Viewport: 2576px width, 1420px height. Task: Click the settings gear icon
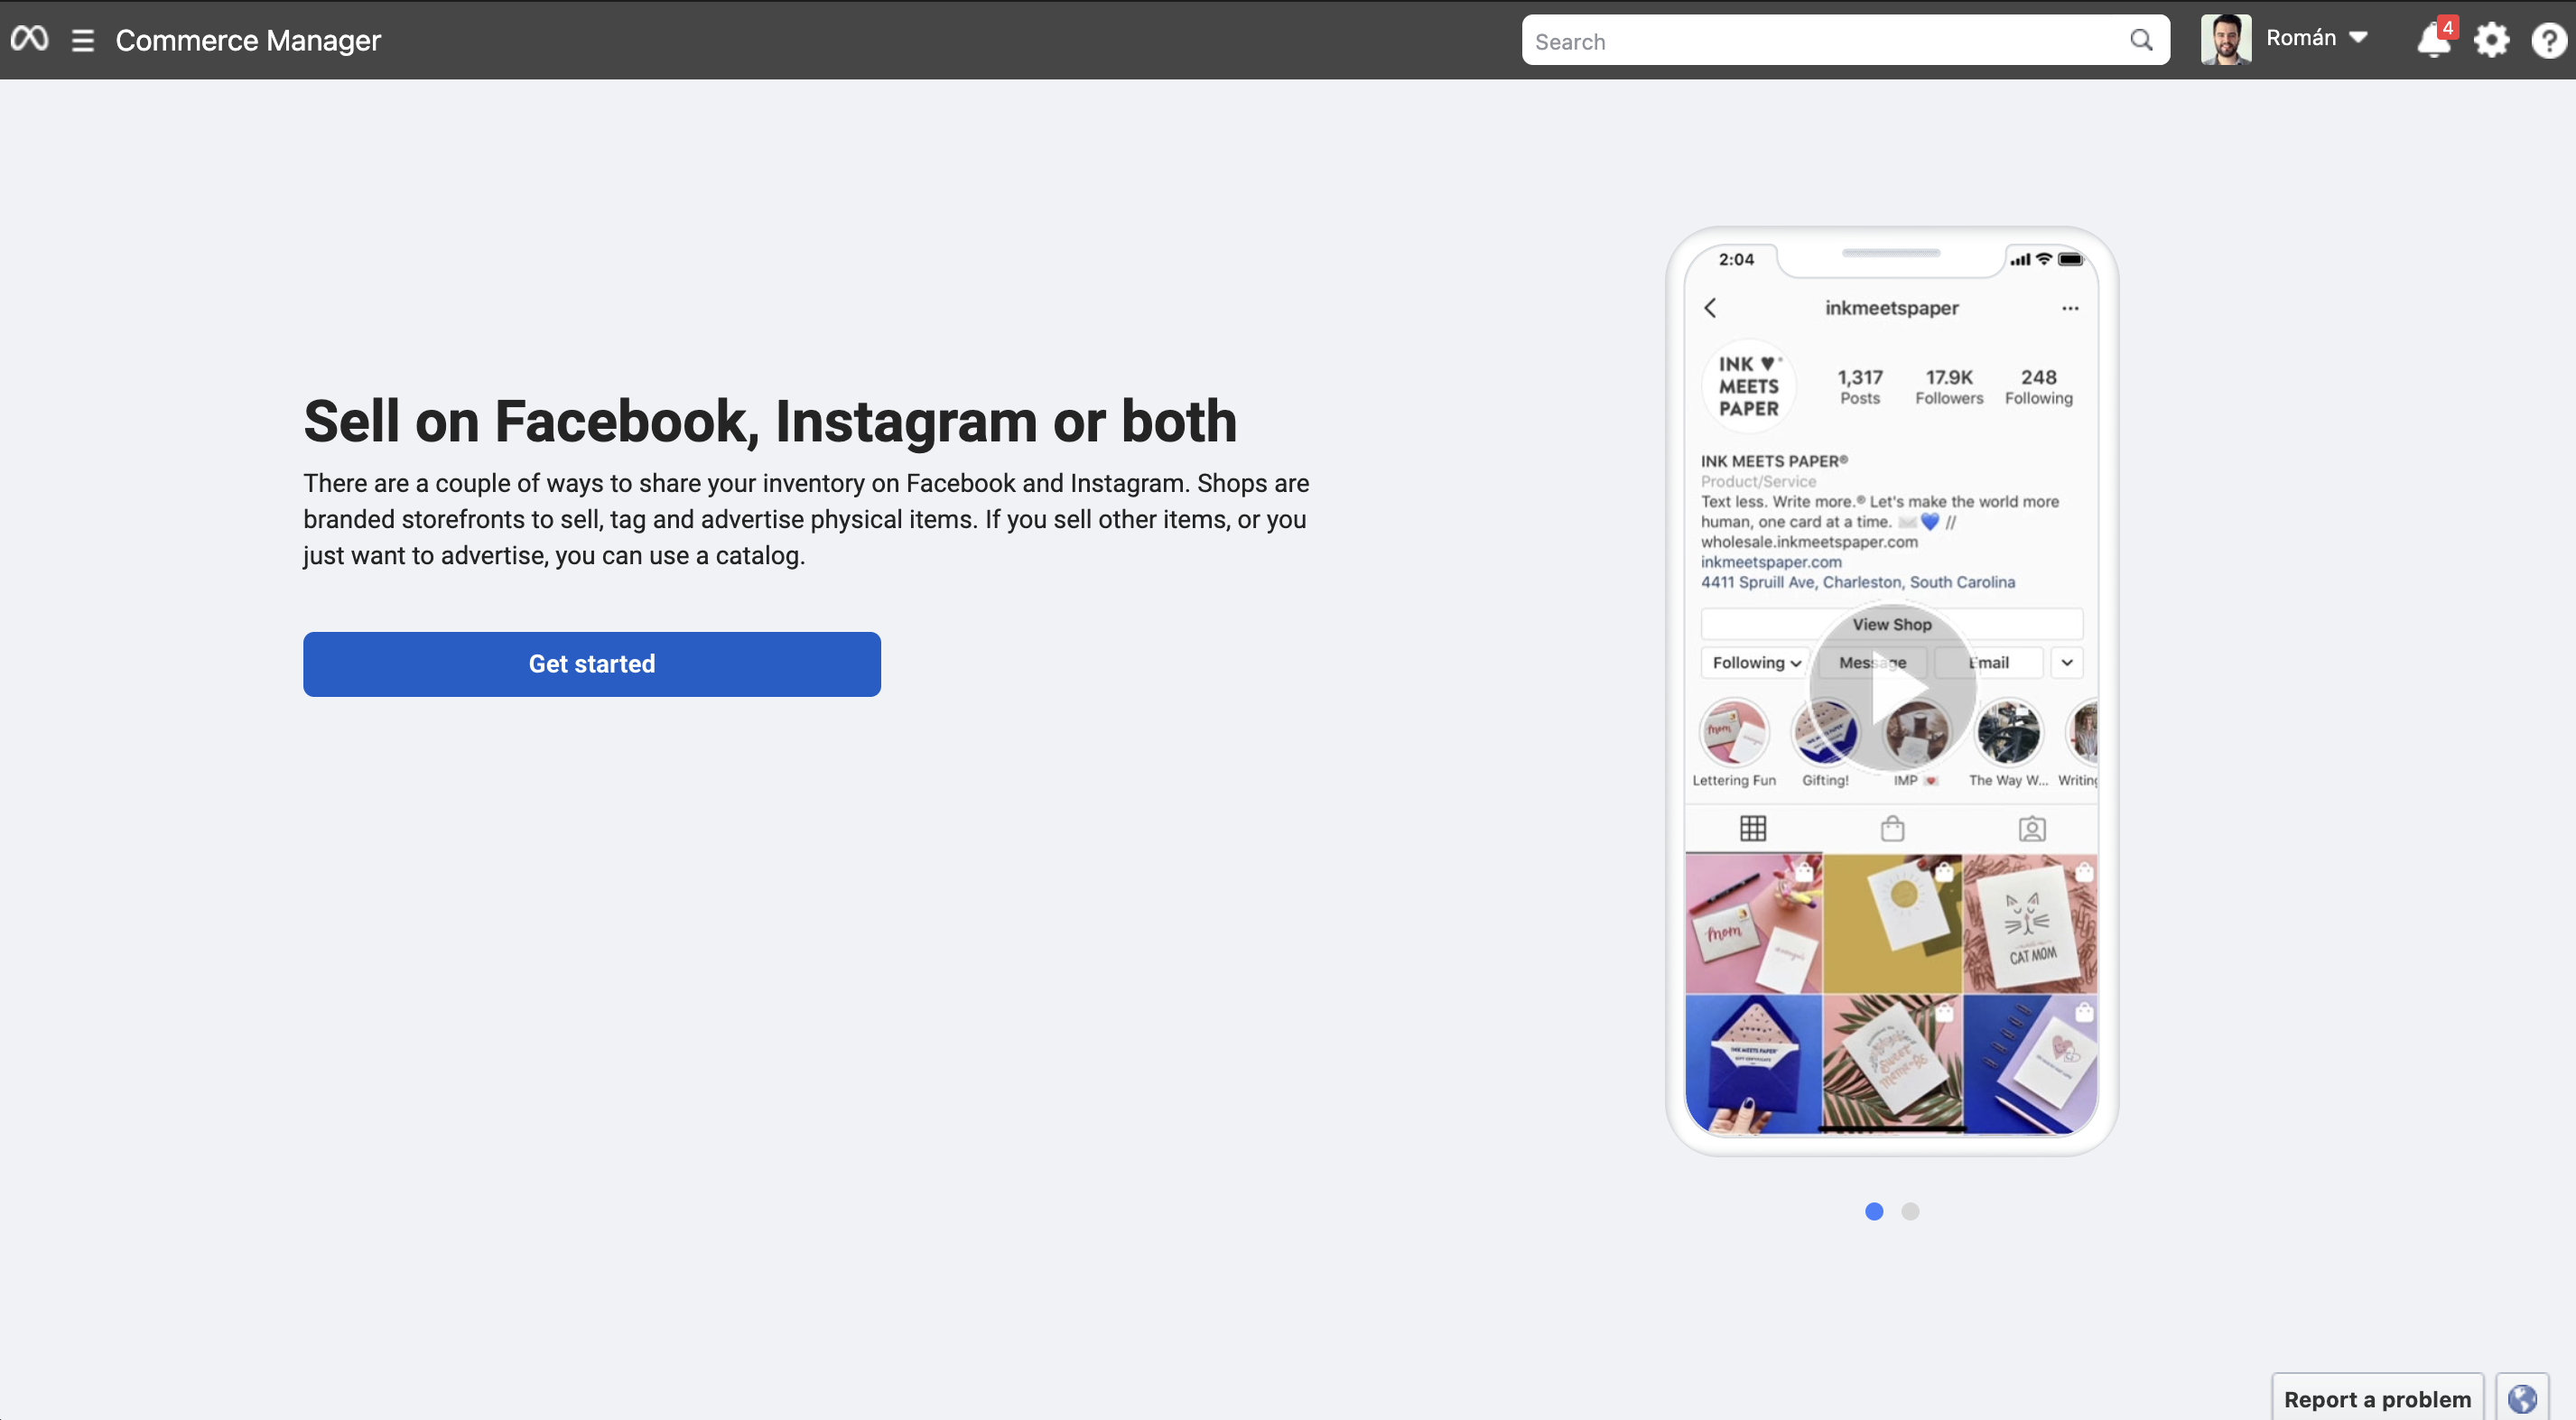(x=2494, y=39)
